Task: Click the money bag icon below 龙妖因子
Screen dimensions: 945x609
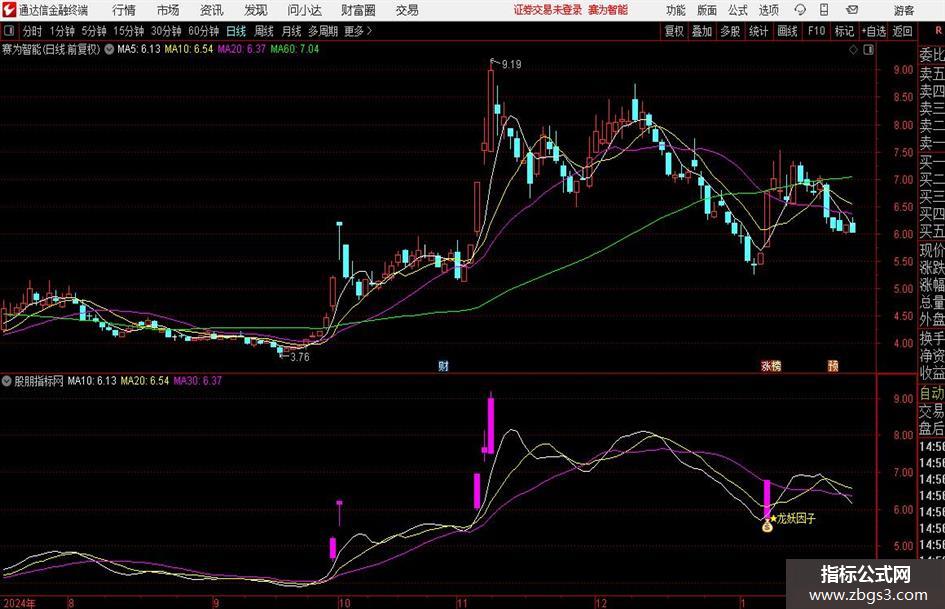Action: tap(767, 527)
